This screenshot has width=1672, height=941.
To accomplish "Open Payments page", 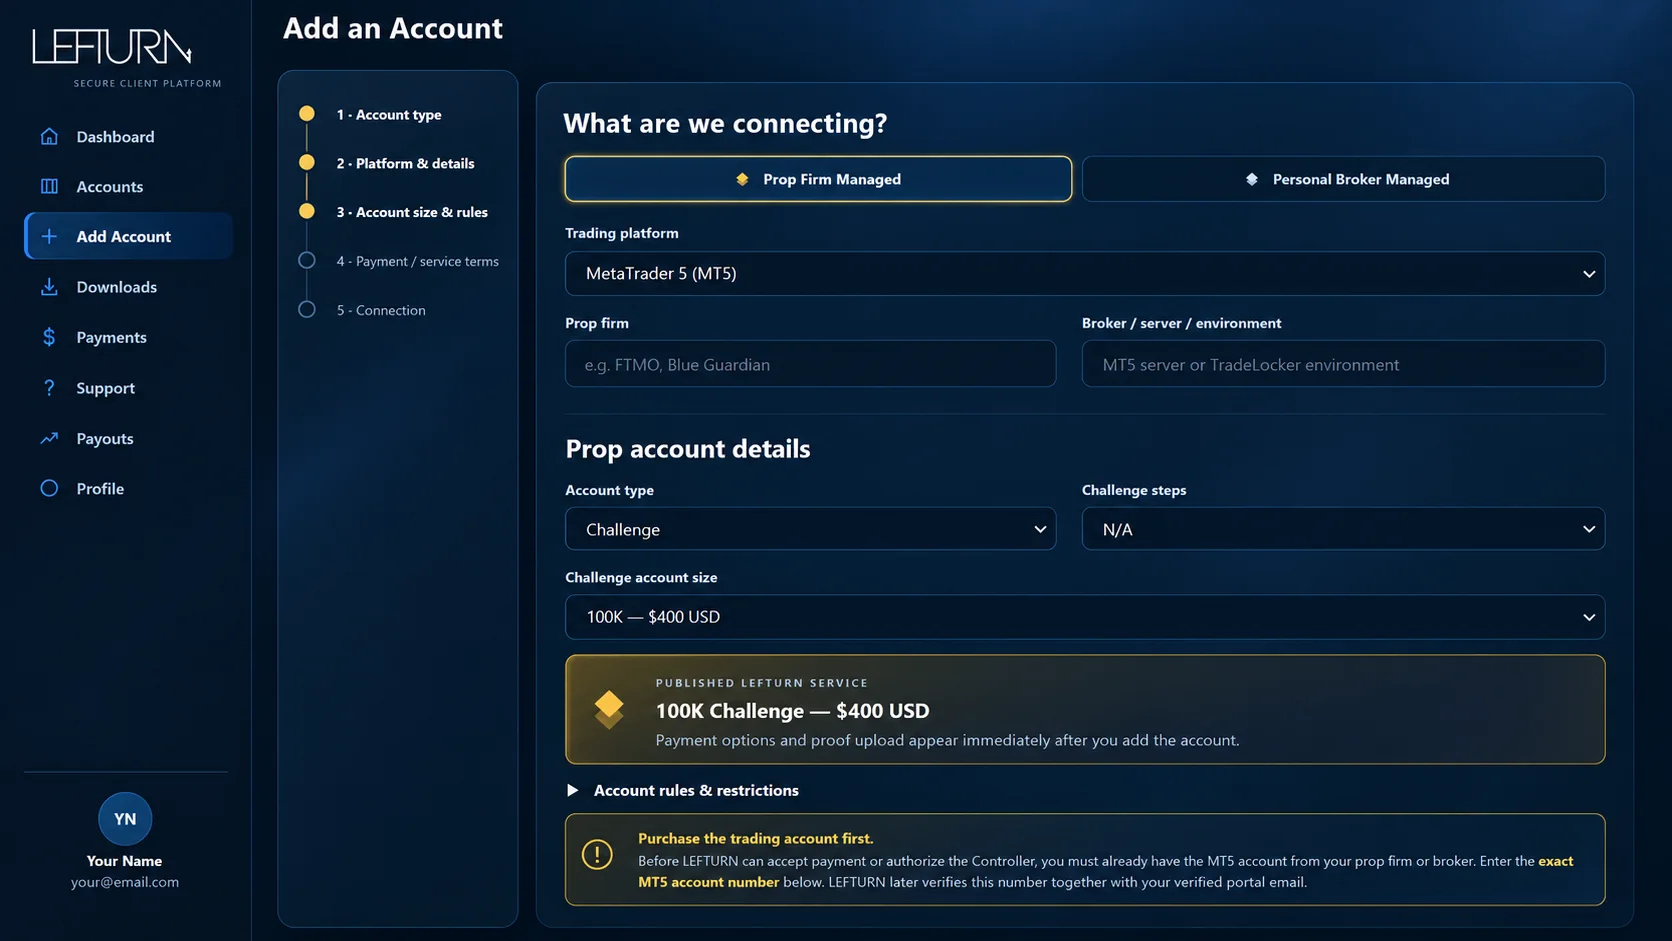I will click(128, 337).
